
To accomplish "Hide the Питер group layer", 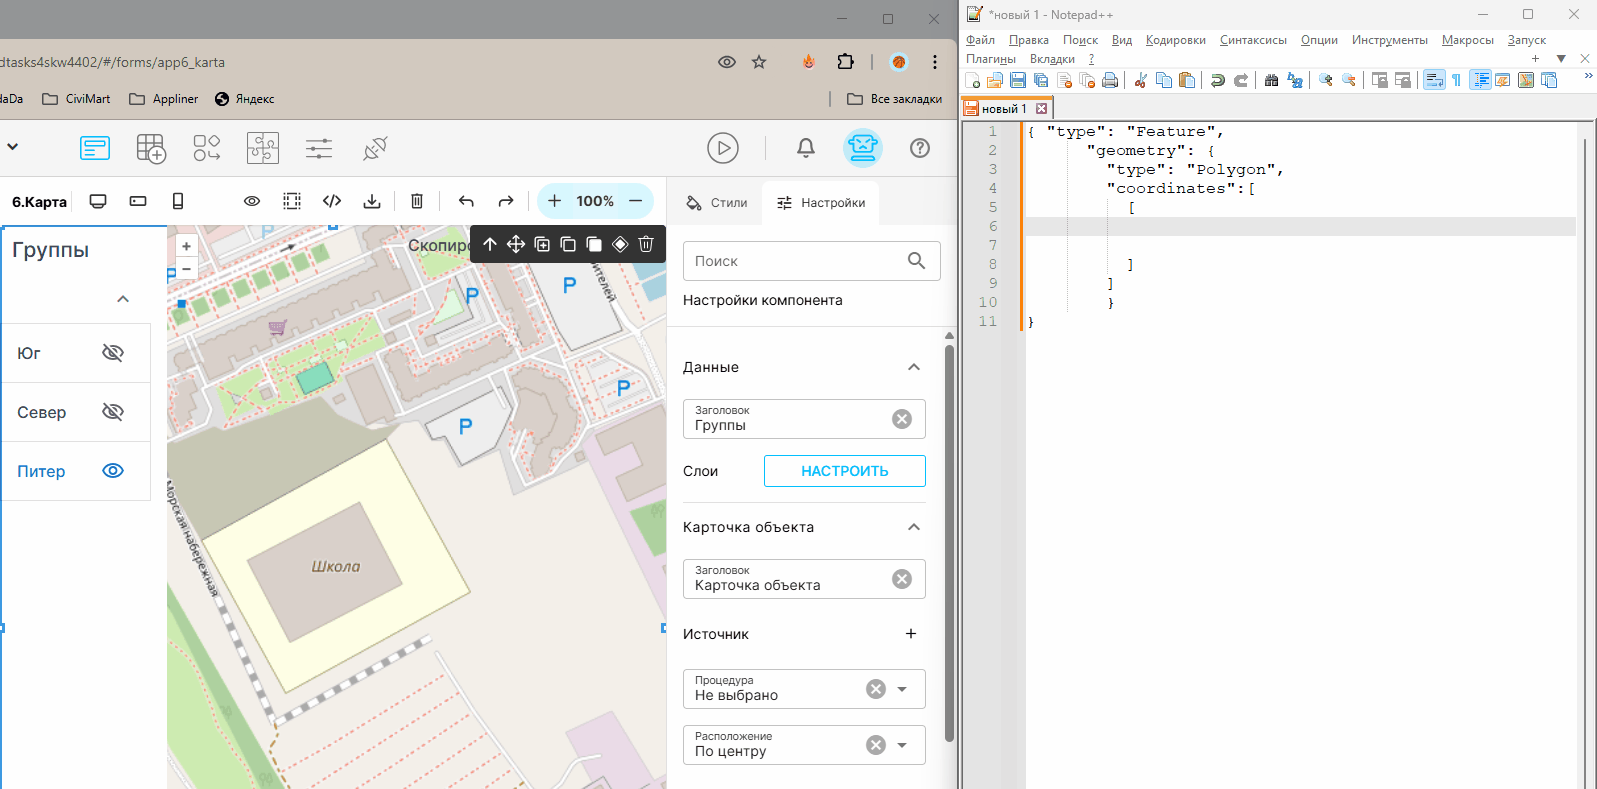I will pos(113,470).
